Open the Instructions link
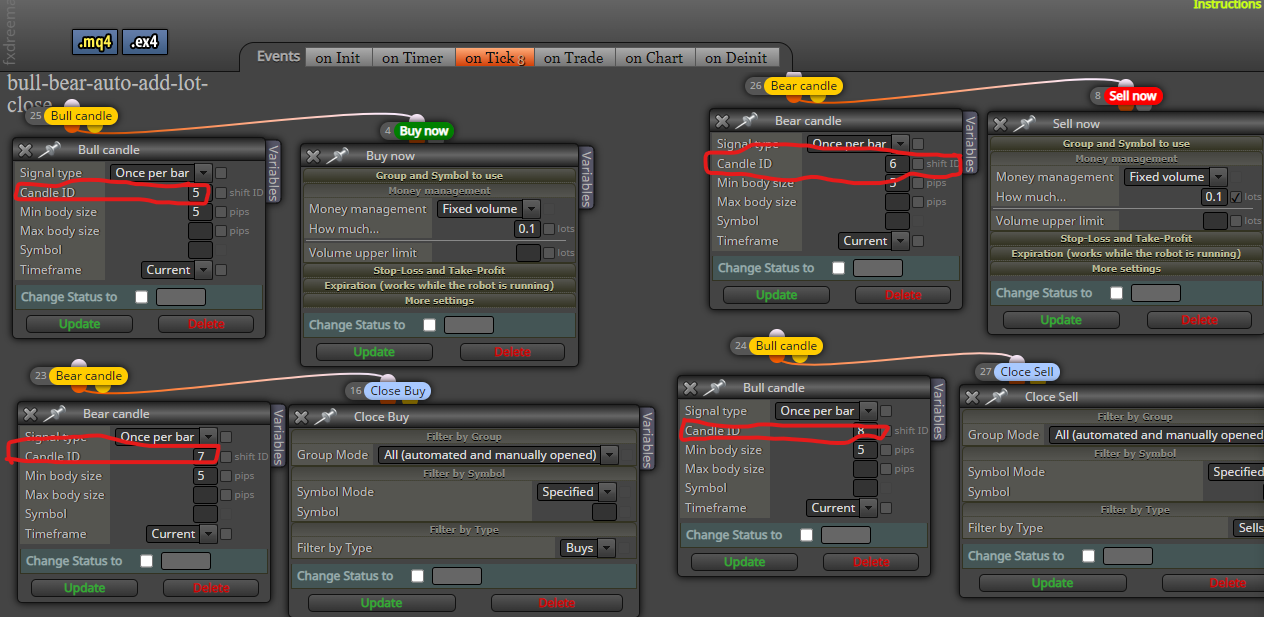The height and width of the screenshot is (617, 1264). (x=1228, y=5)
